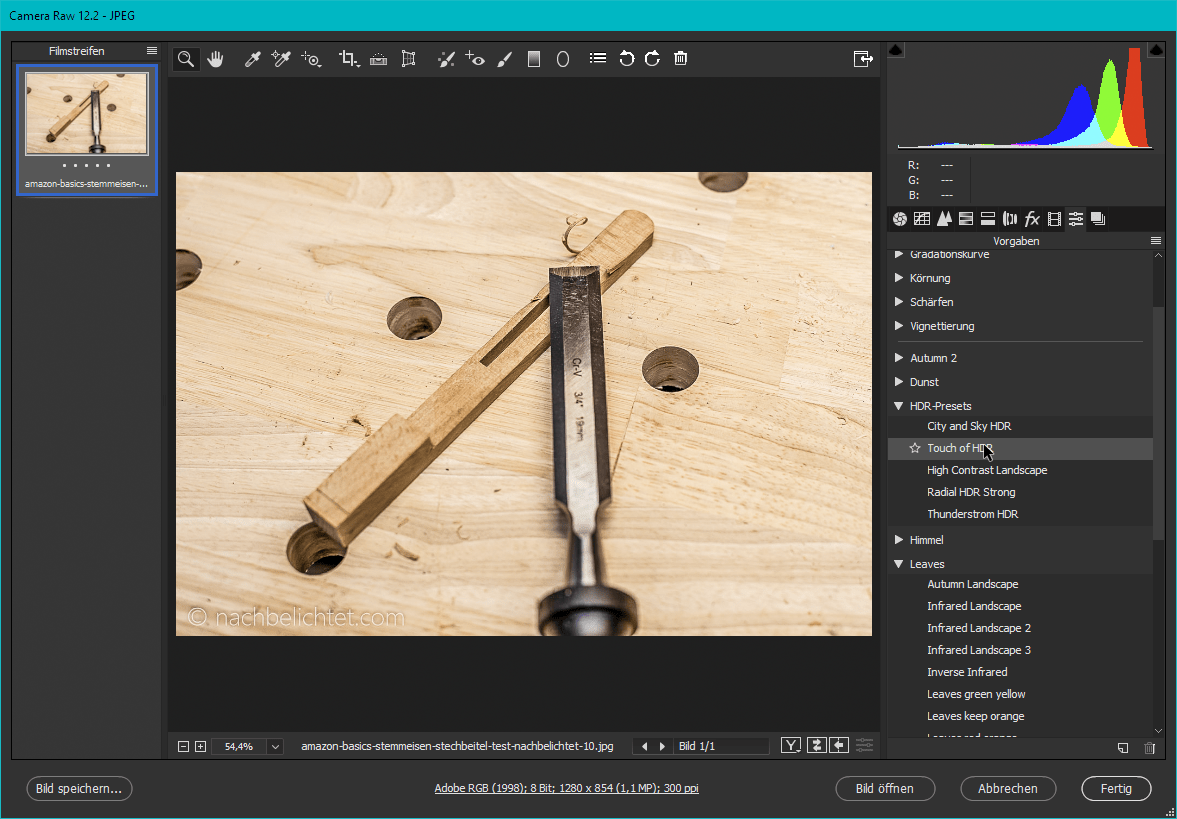Select the Straighten tool
1177x819 pixels.
pos(378,59)
